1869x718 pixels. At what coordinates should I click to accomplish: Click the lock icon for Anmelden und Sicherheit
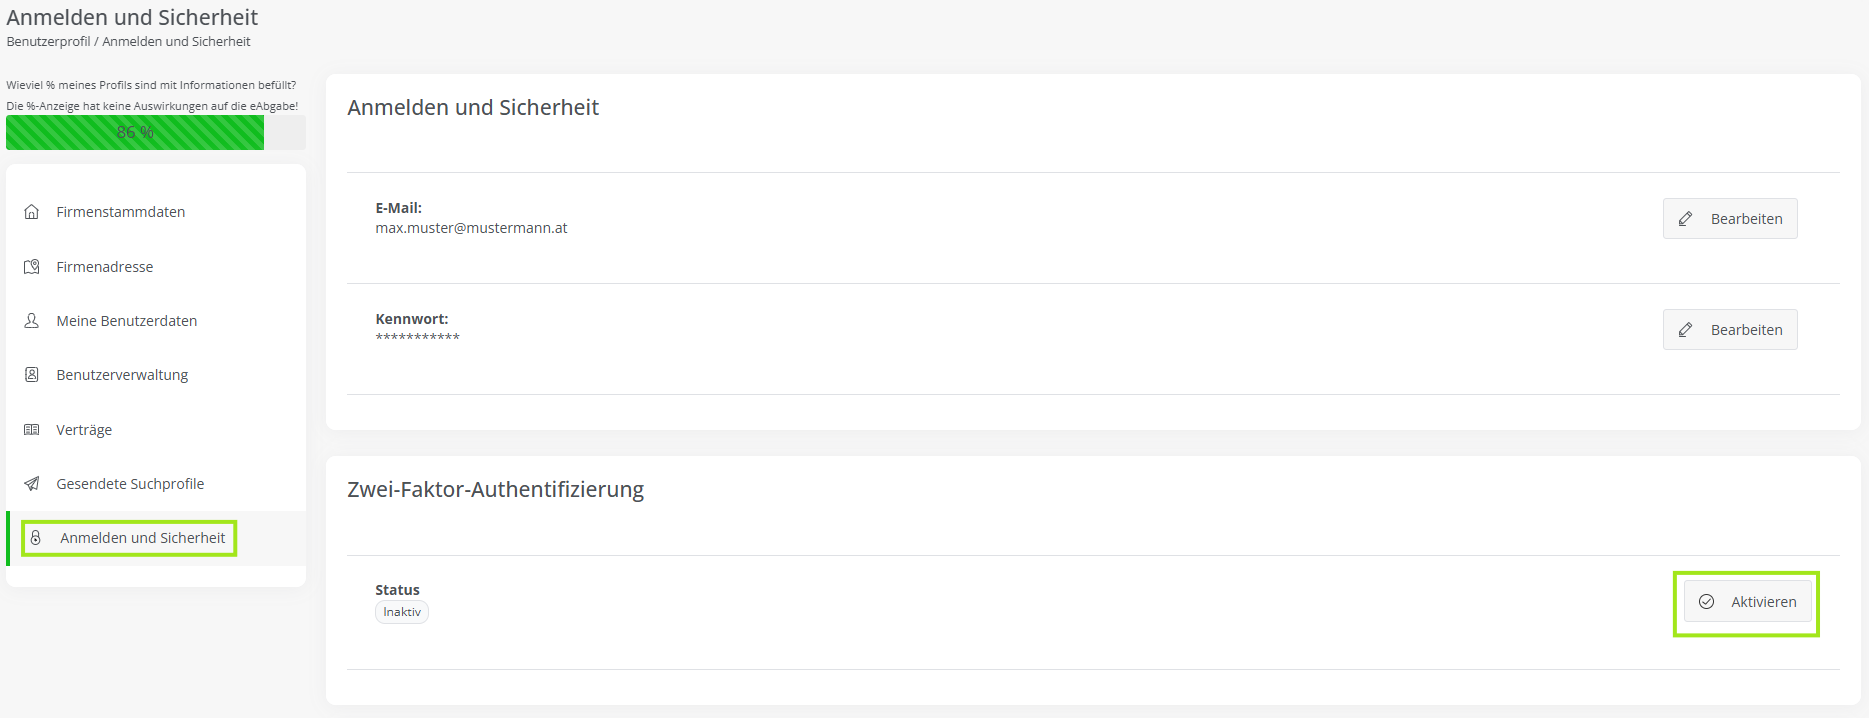pyautogui.click(x=36, y=538)
